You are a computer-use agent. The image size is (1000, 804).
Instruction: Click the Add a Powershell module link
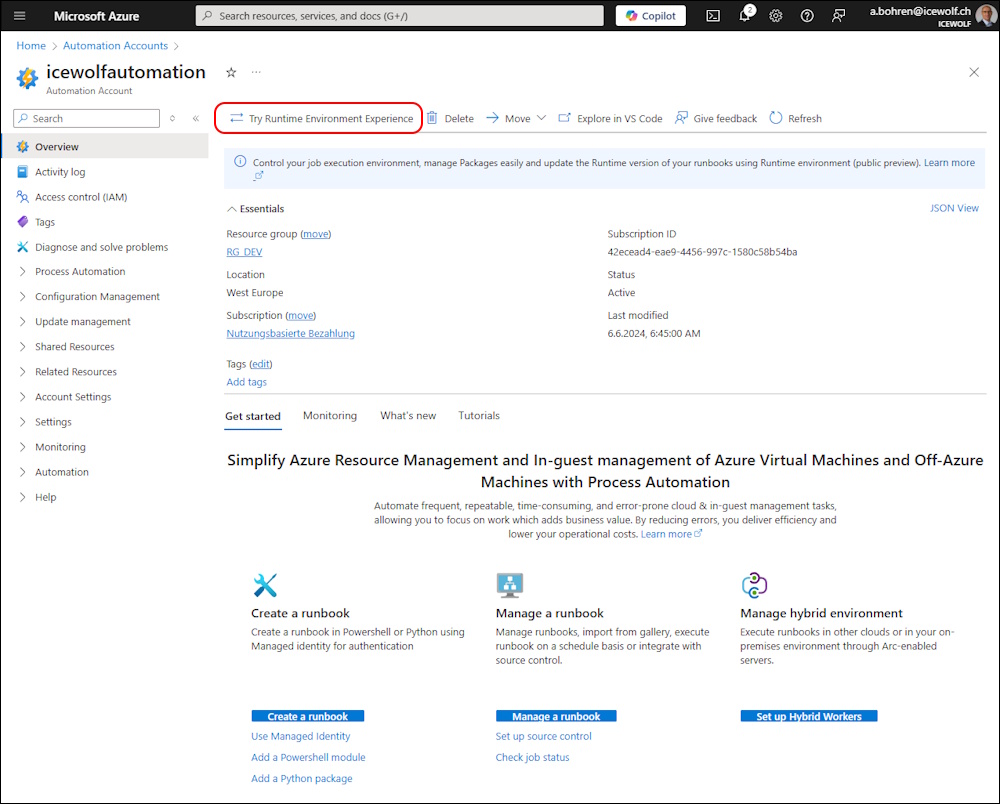point(308,757)
